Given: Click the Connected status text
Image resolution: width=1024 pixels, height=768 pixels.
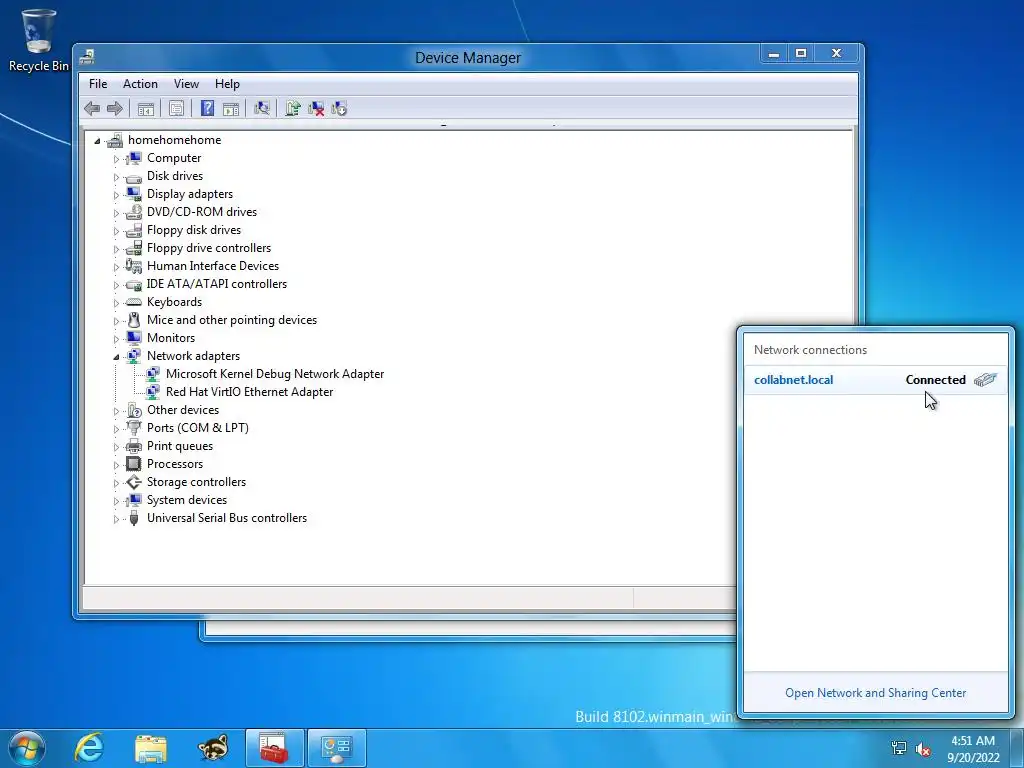Looking at the screenshot, I should 935,380.
